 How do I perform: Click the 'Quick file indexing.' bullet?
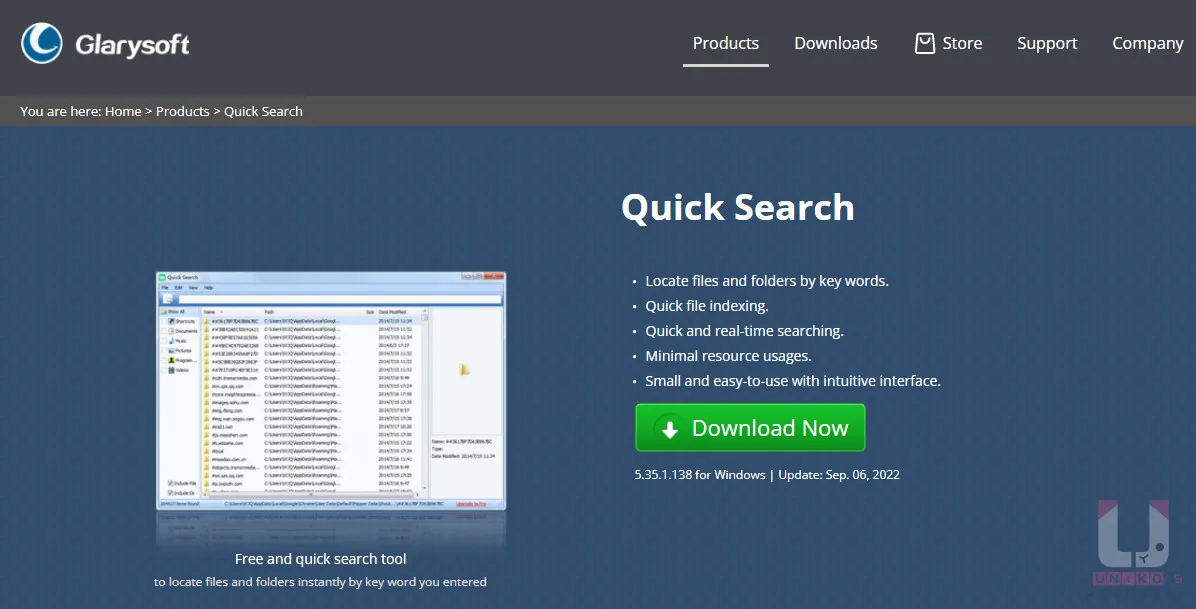[706, 306]
